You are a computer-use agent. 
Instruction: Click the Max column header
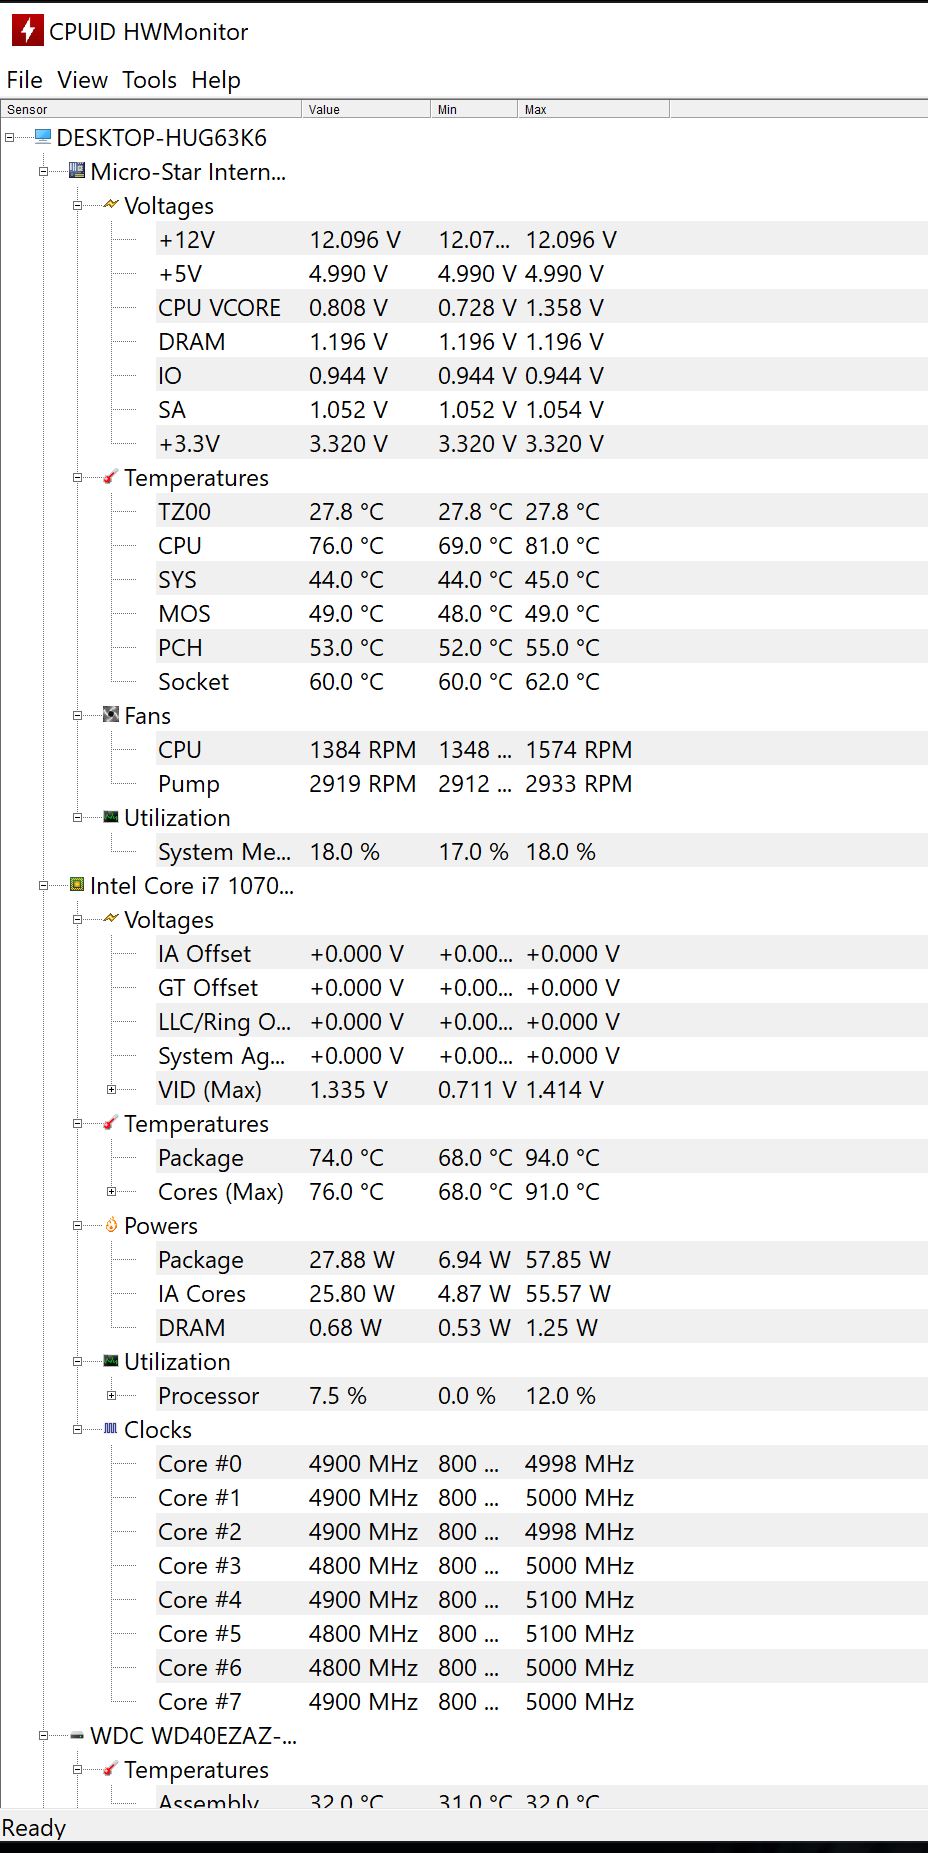(593, 109)
